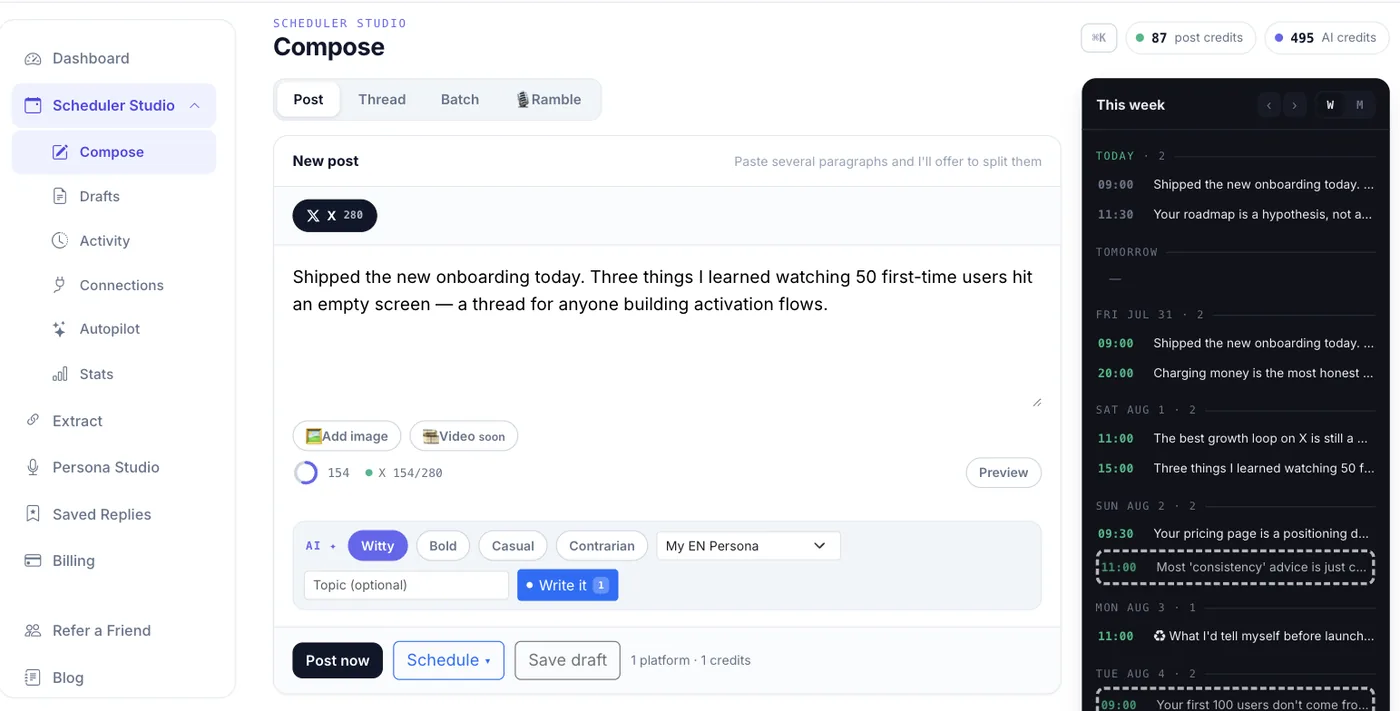
Task: Click the Connections plug icon
Action: click(60, 285)
